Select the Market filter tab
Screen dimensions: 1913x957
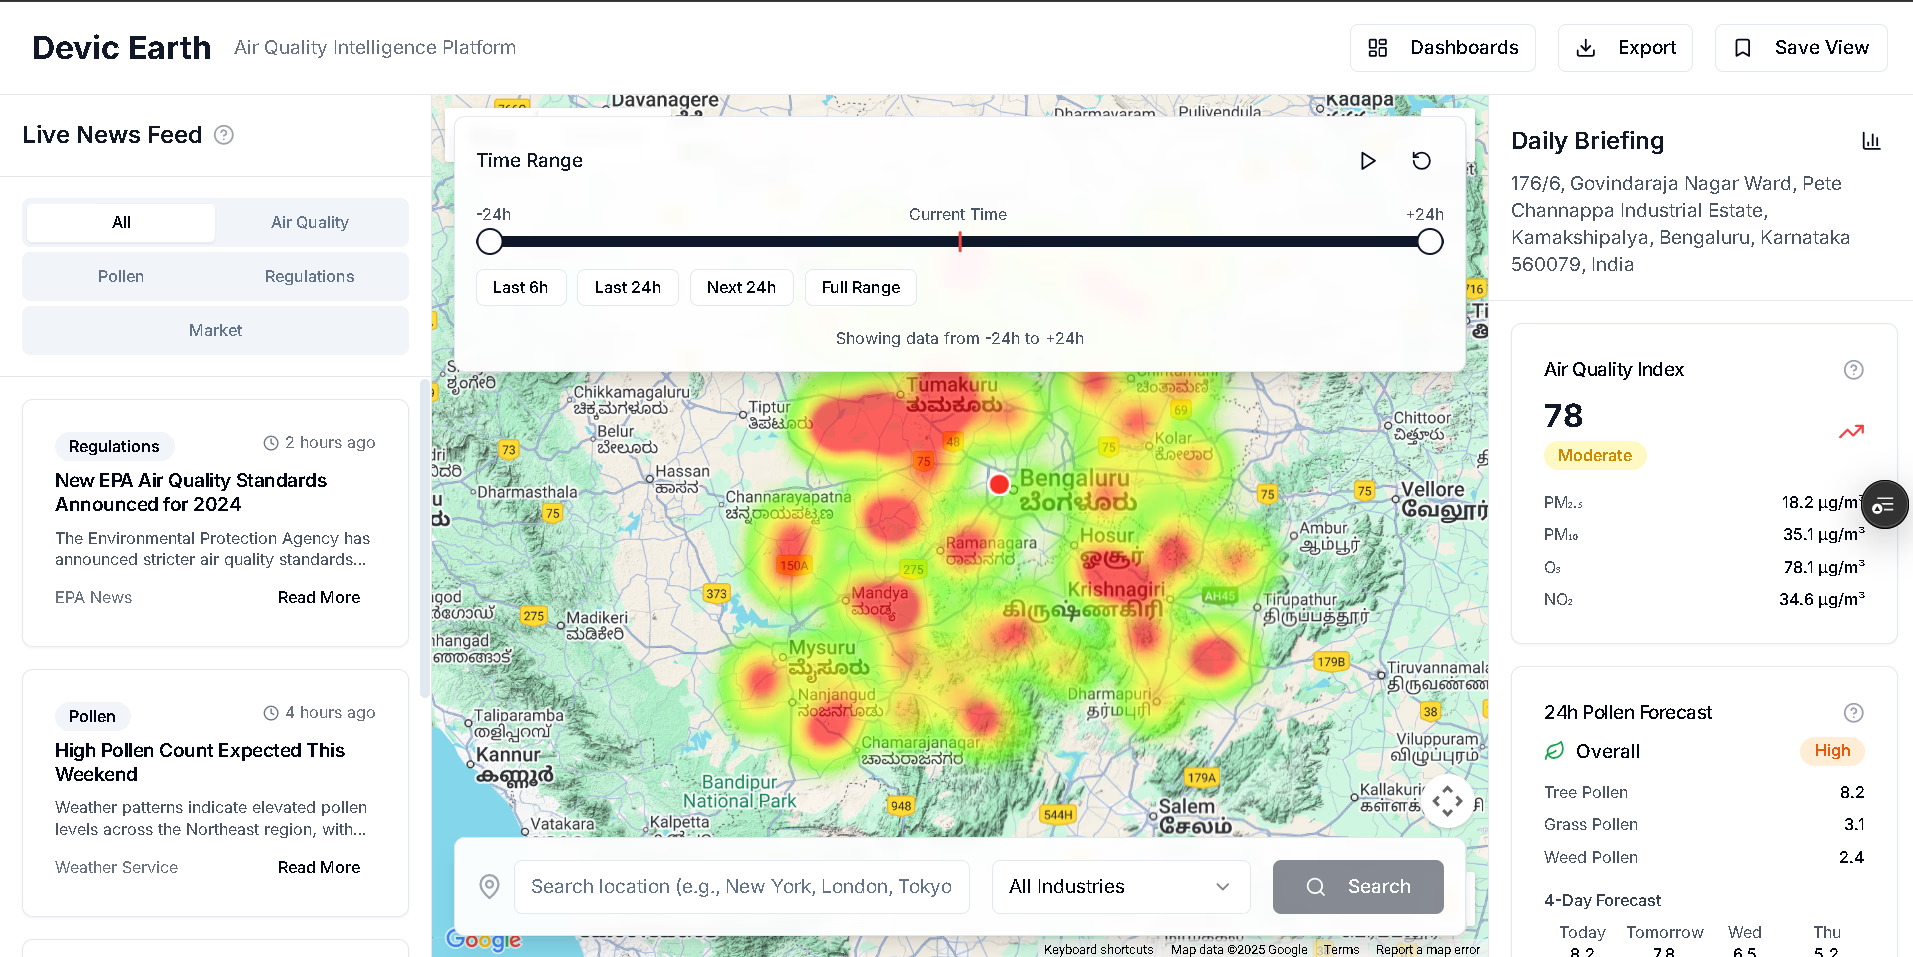pyautogui.click(x=215, y=331)
